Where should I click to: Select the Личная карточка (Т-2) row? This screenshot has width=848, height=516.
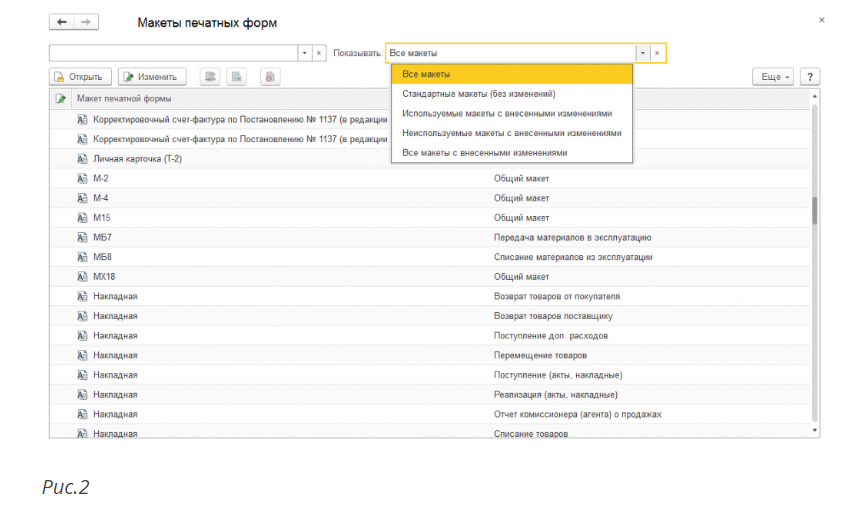point(137,159)
